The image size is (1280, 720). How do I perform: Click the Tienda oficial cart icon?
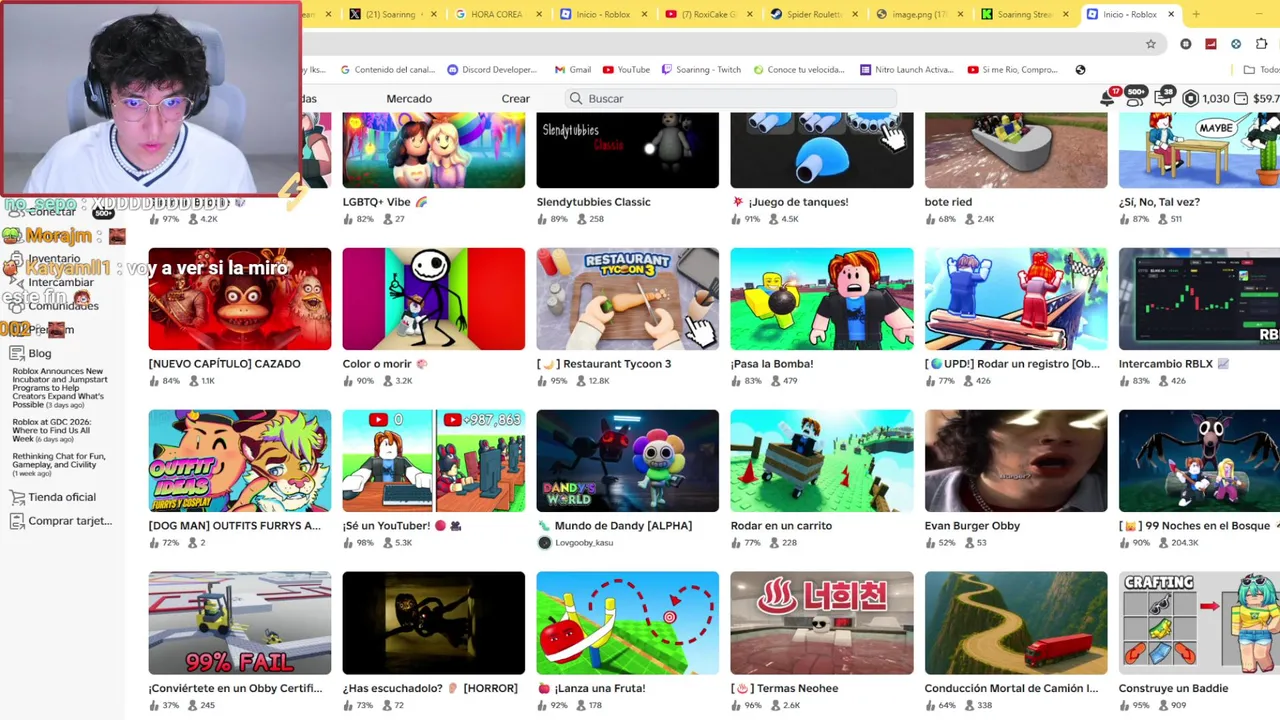coord(16,497)
